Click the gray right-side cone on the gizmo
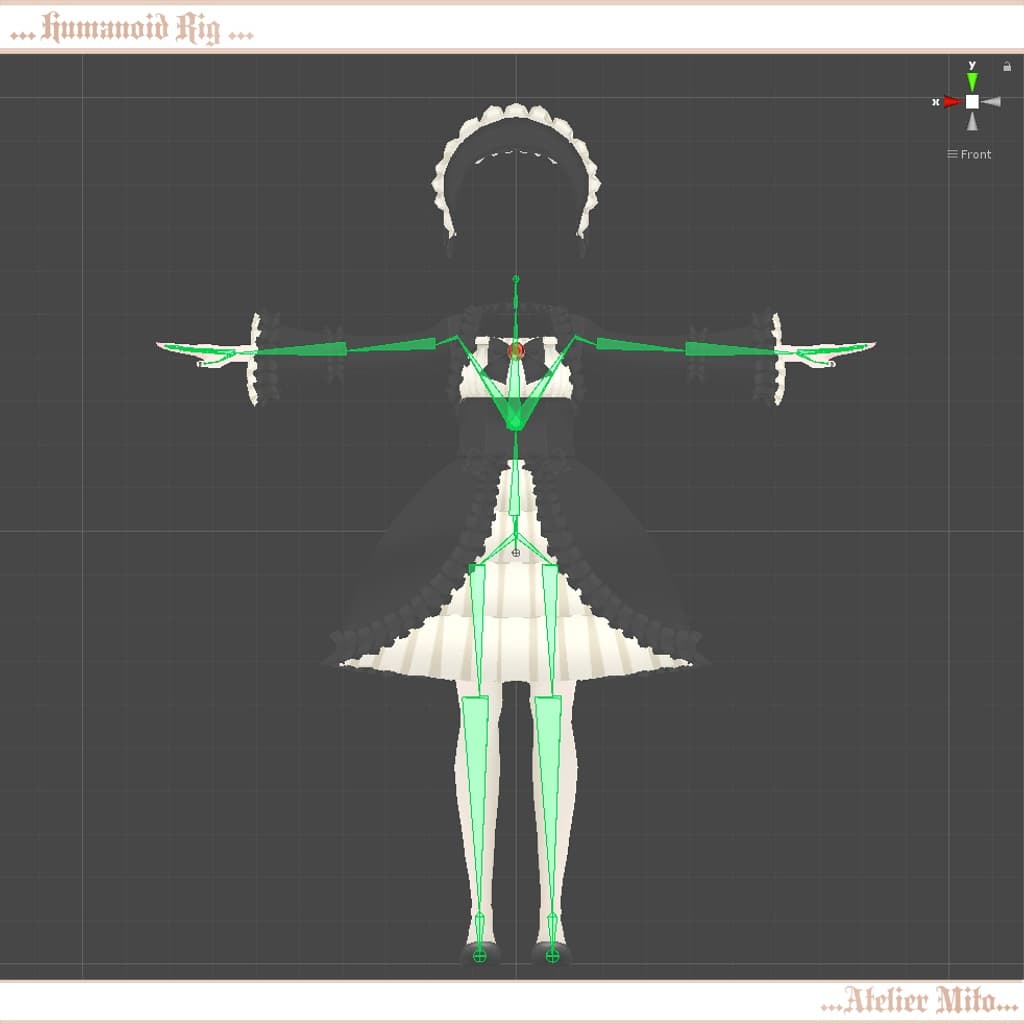1024x1024 pixels. coord(991,102)
